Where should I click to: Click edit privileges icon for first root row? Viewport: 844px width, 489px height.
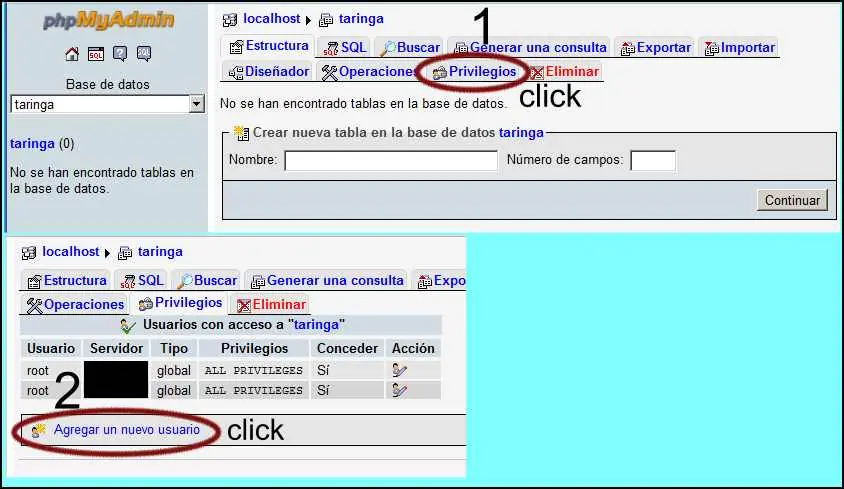point(399,370)
